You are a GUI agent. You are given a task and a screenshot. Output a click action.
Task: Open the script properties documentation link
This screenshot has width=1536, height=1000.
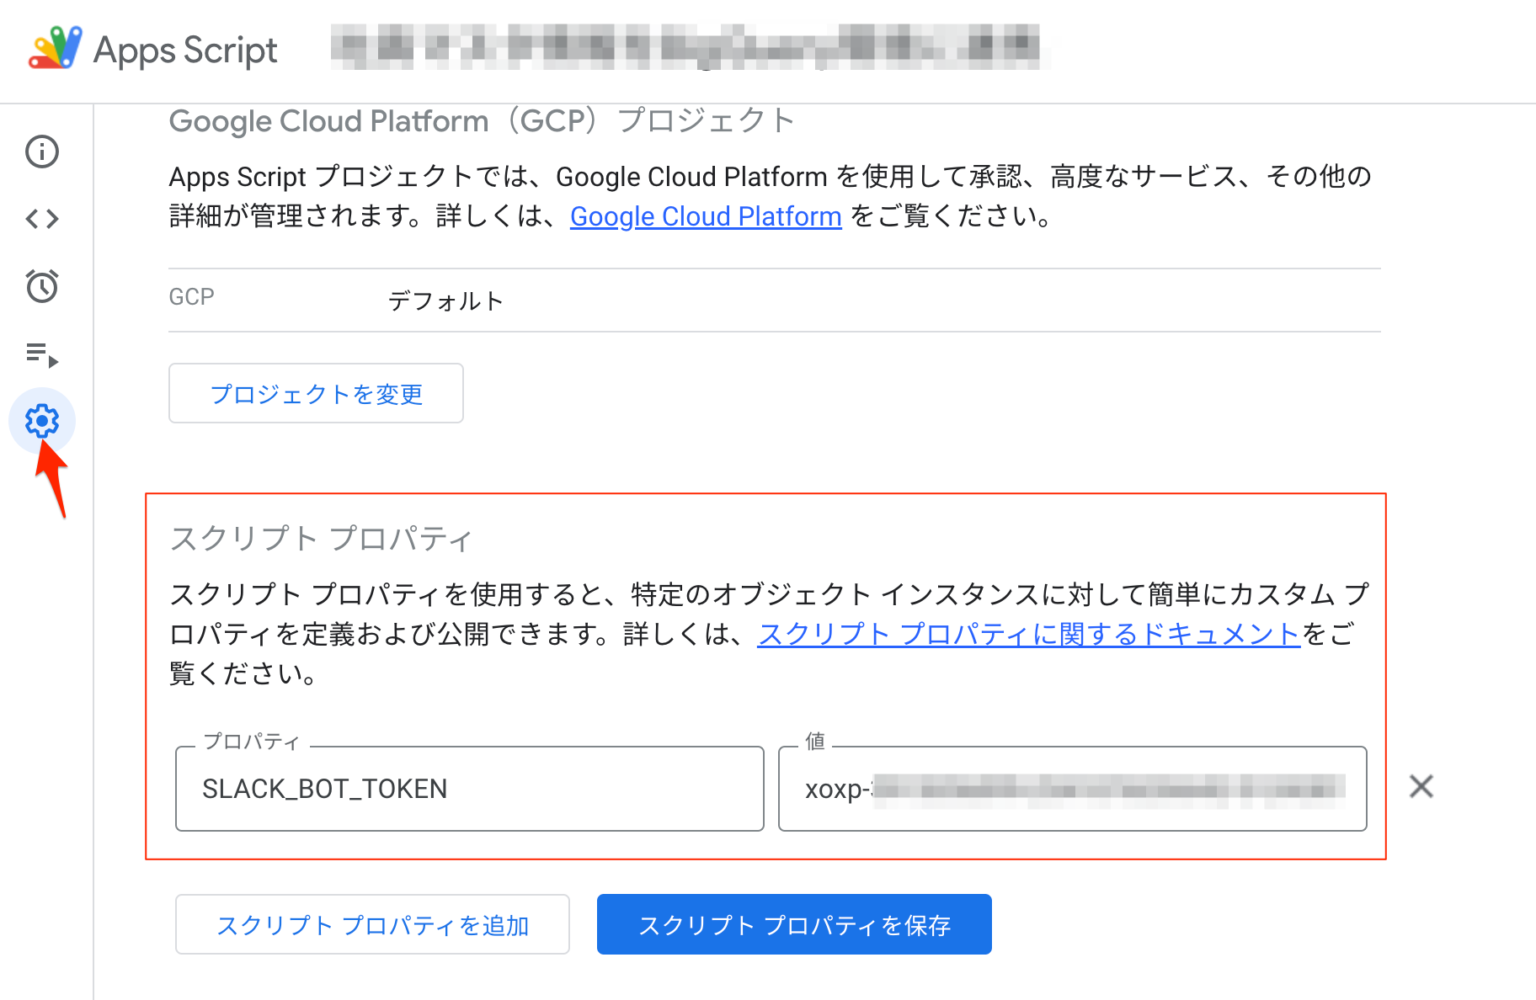1028,633
